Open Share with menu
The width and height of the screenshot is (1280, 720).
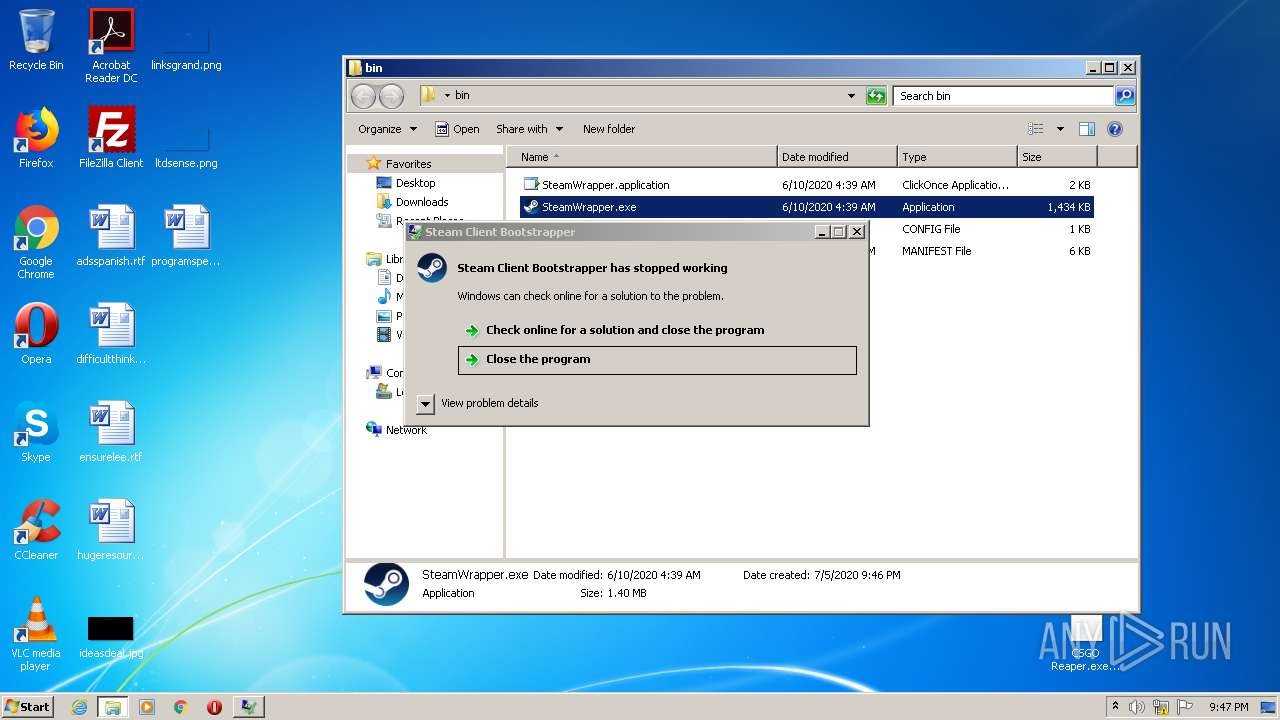pos(529,129)
